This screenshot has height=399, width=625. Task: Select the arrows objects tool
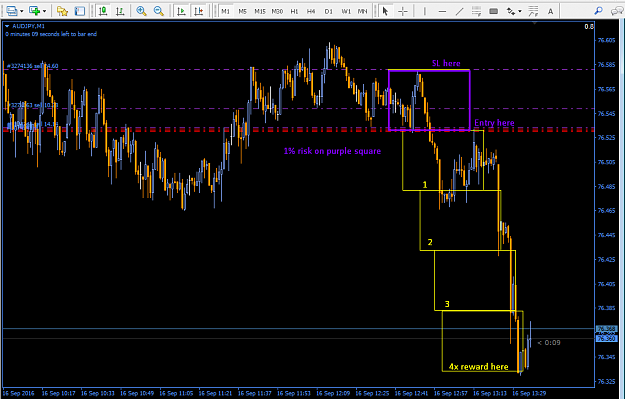point(511,11)
